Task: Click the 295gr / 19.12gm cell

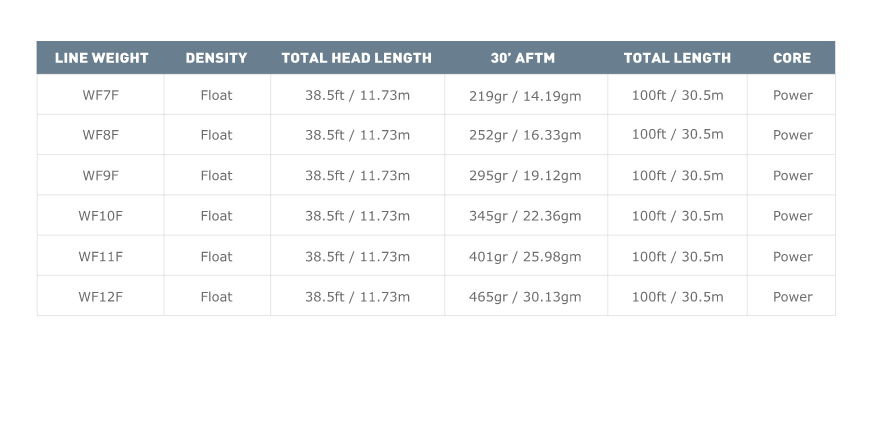Action: [525, 176]
